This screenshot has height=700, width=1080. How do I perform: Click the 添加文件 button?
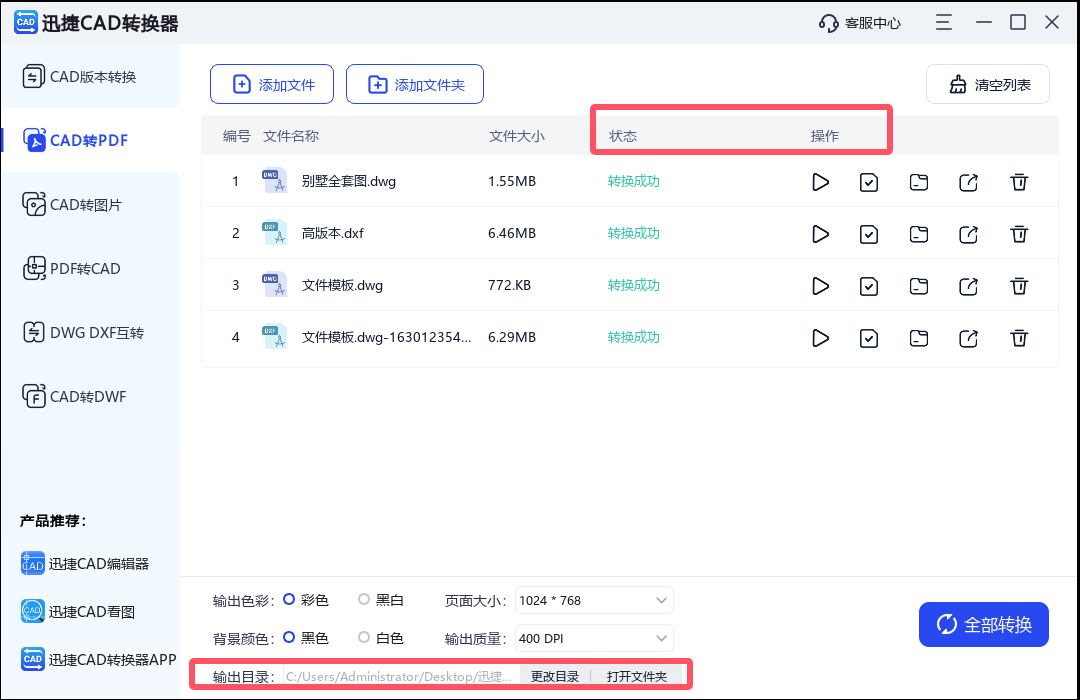pyautogui.click(x=271, y=84)
